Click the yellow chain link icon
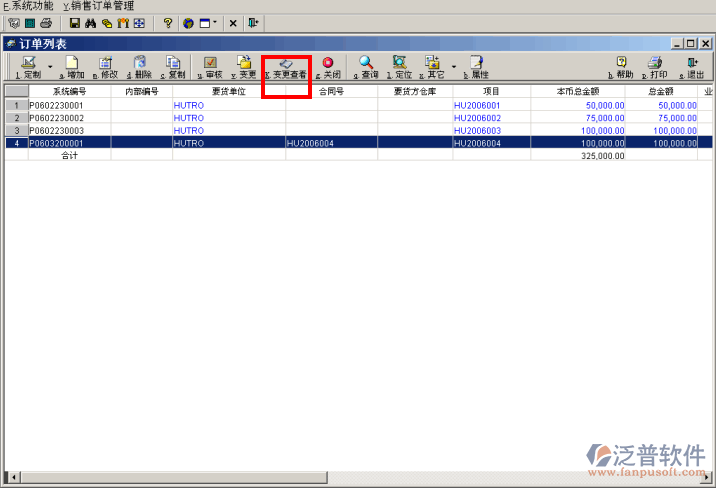The width and height of the screenshot is (716, 488). (x=106, y=23)
